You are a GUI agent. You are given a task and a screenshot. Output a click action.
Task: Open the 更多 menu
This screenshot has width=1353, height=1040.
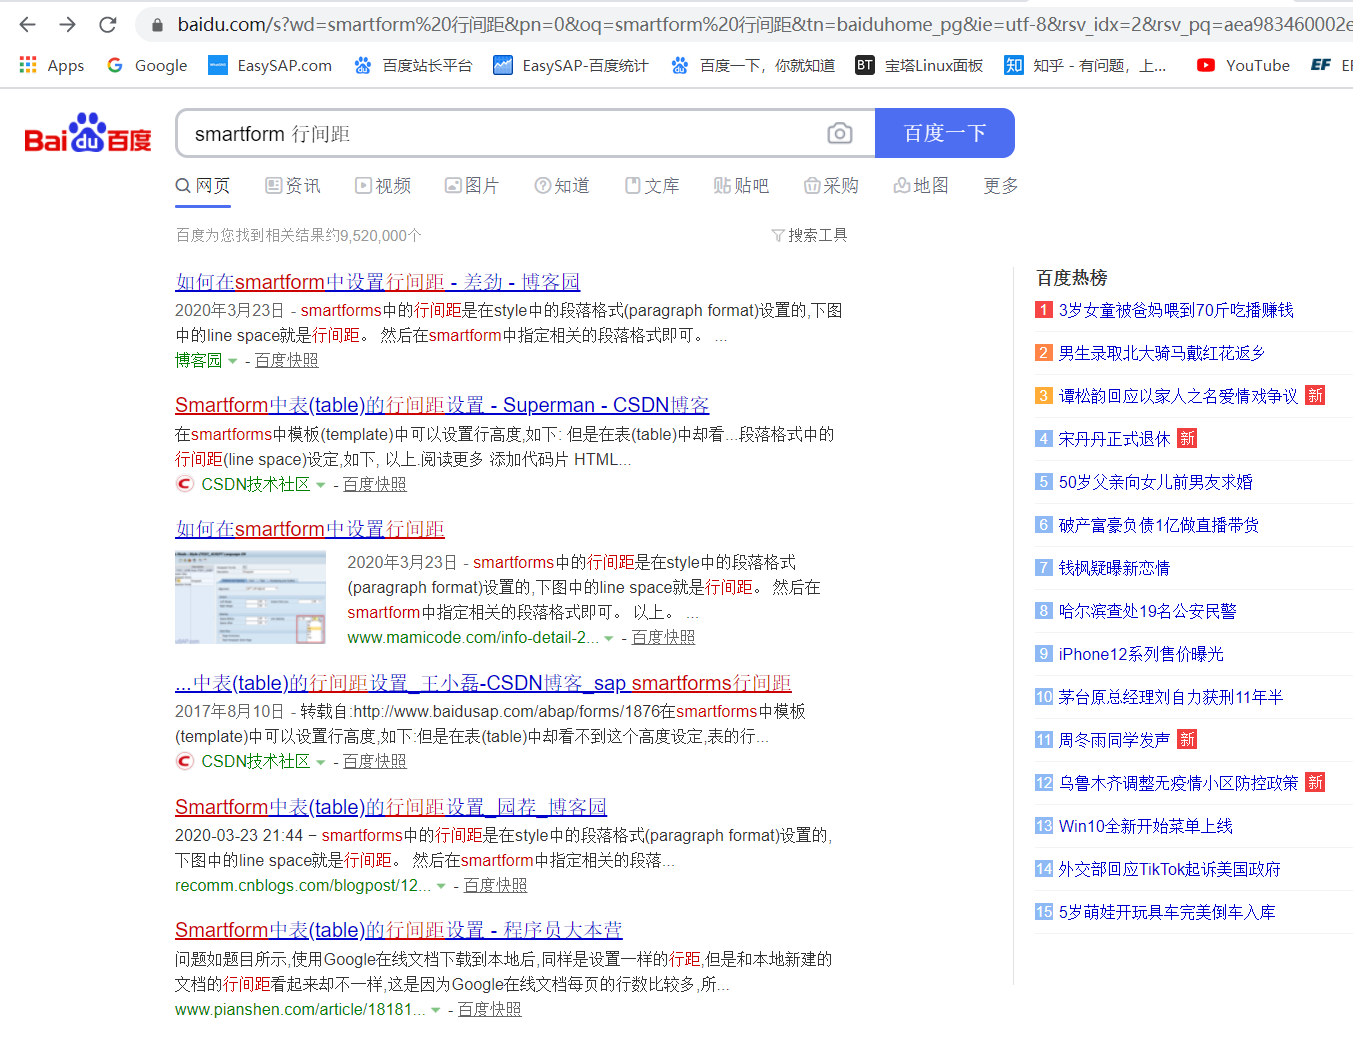click(1001, 186)
